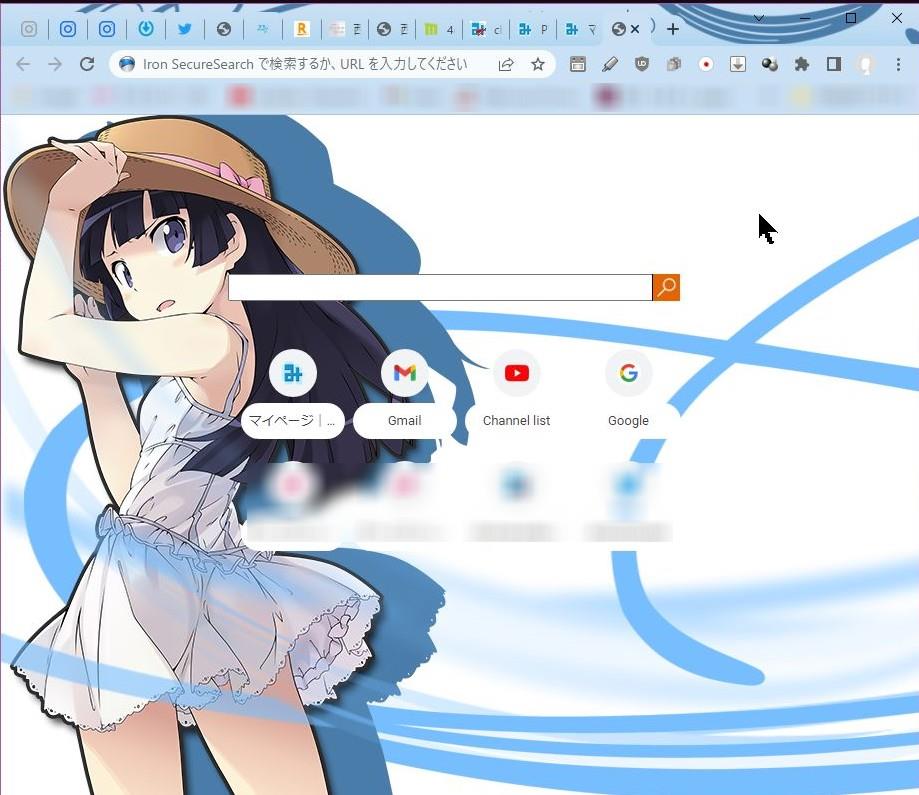Image resolution: width=919 pixels, height=795 pixels.
Task: Click the Gmail shortcut label
Action: point(404,420)
